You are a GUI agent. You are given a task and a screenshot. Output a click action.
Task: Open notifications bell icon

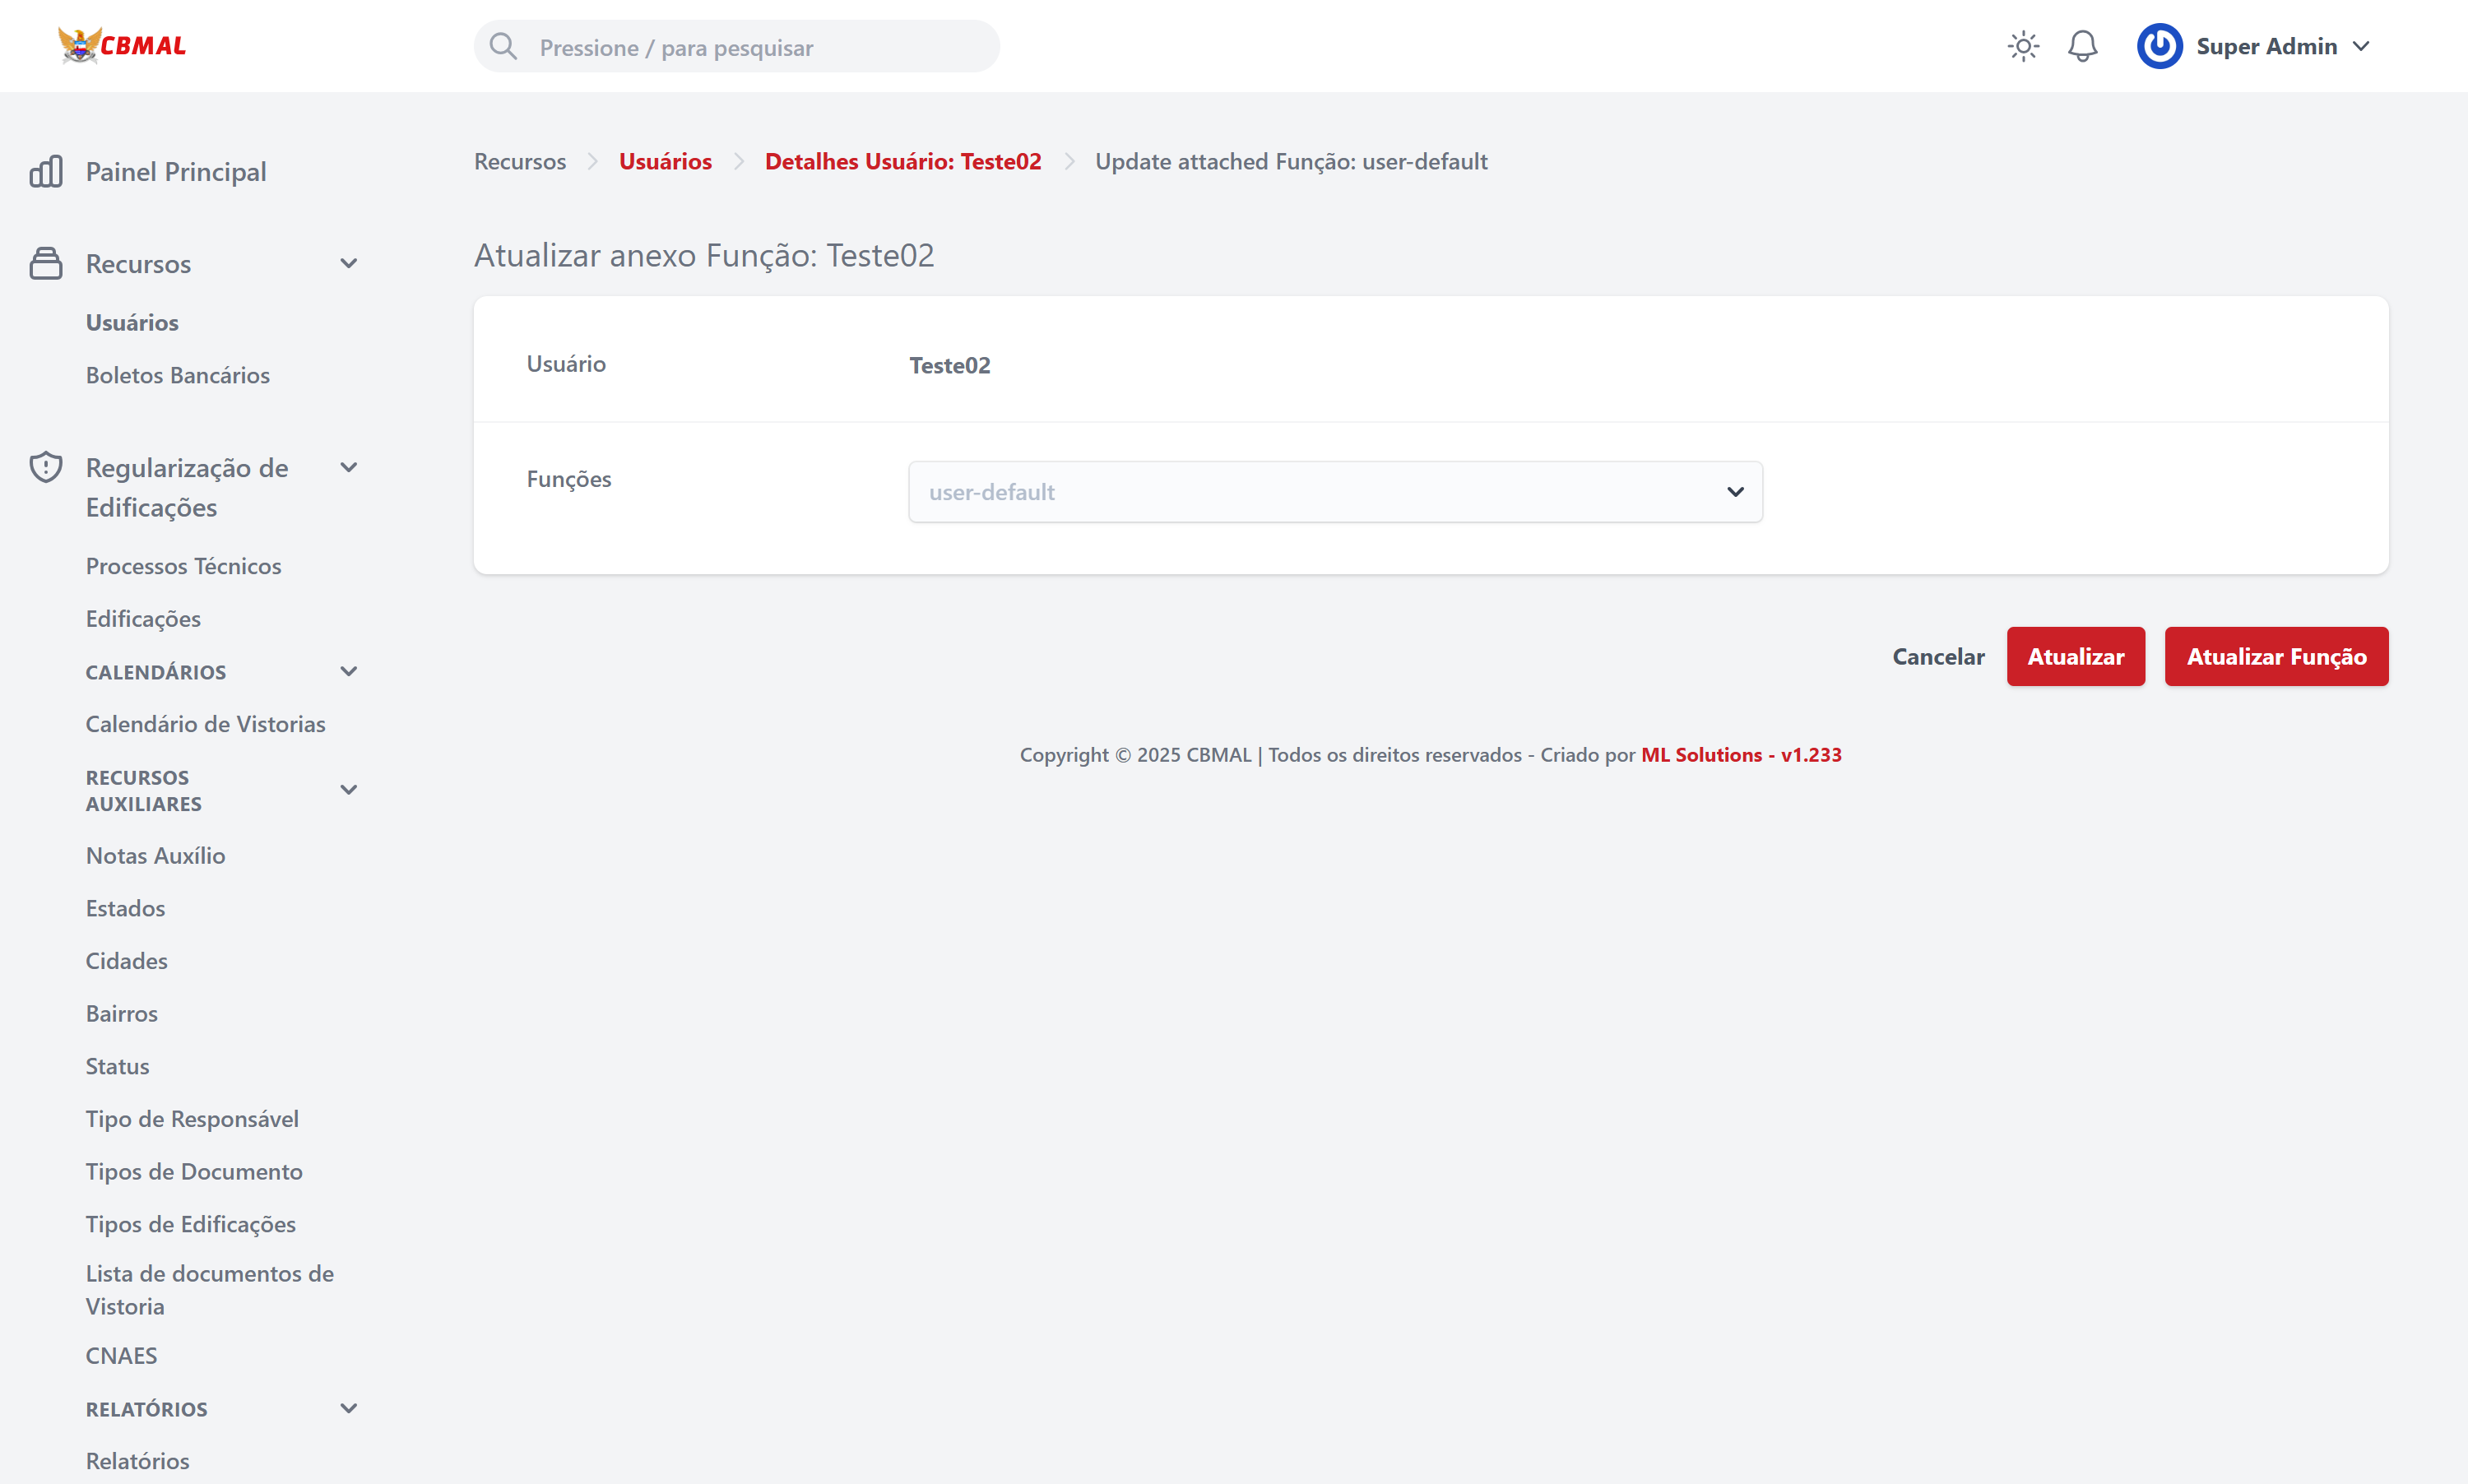[2082, 46]
